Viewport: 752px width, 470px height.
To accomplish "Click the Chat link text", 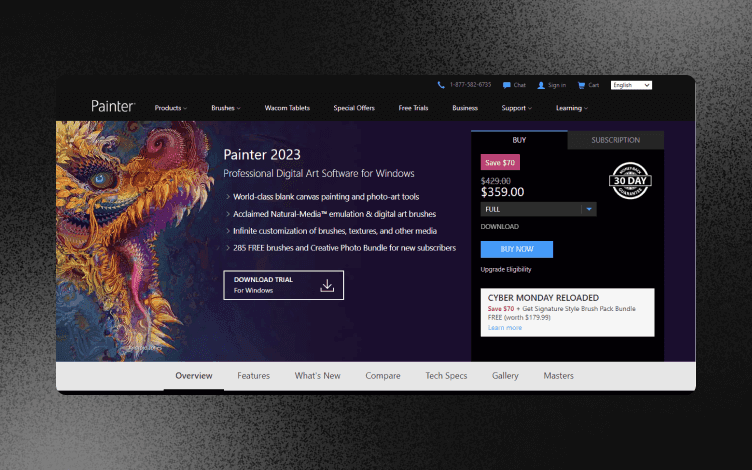I will pos(520,85).
